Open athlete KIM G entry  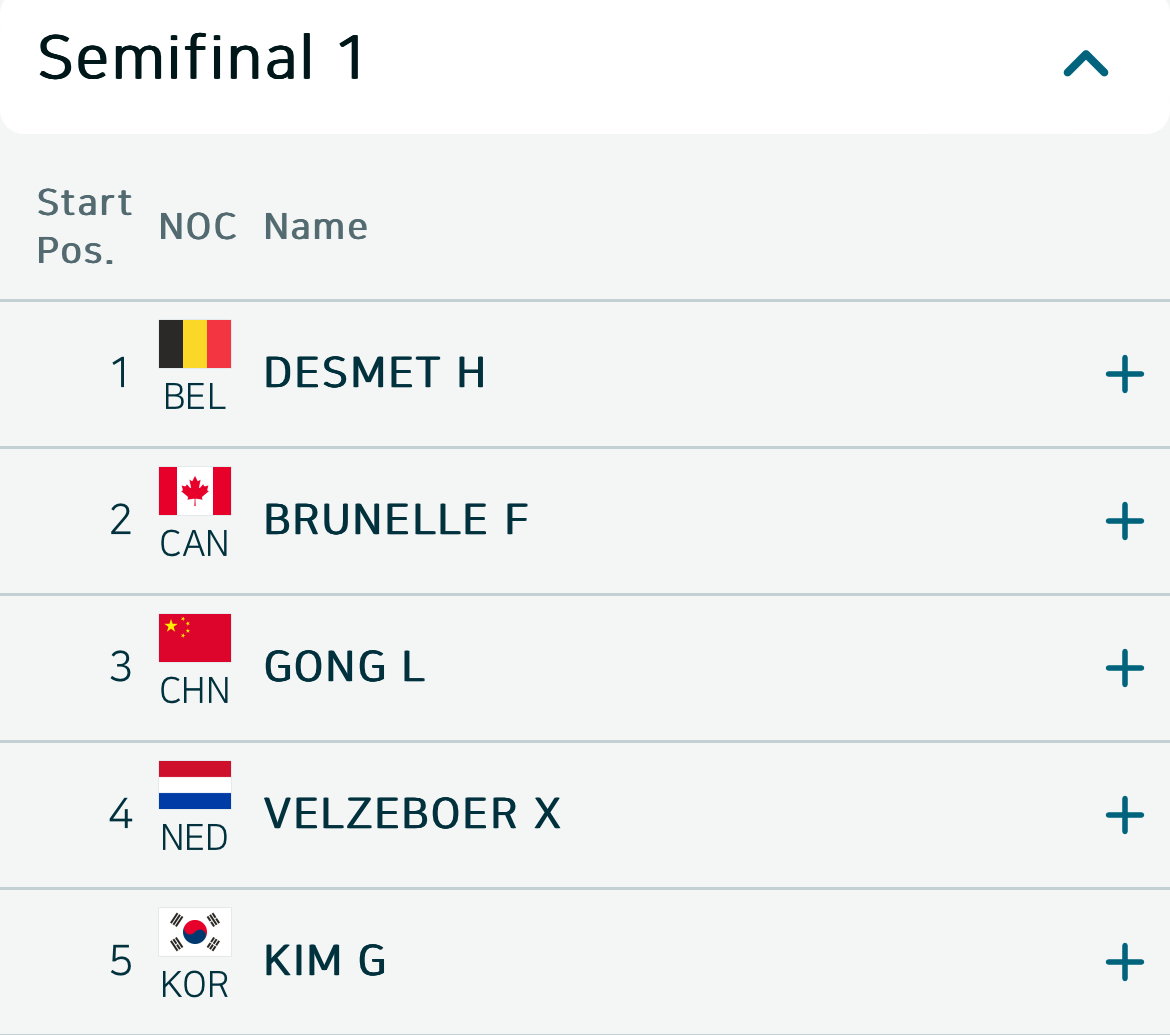pos(325,962)
